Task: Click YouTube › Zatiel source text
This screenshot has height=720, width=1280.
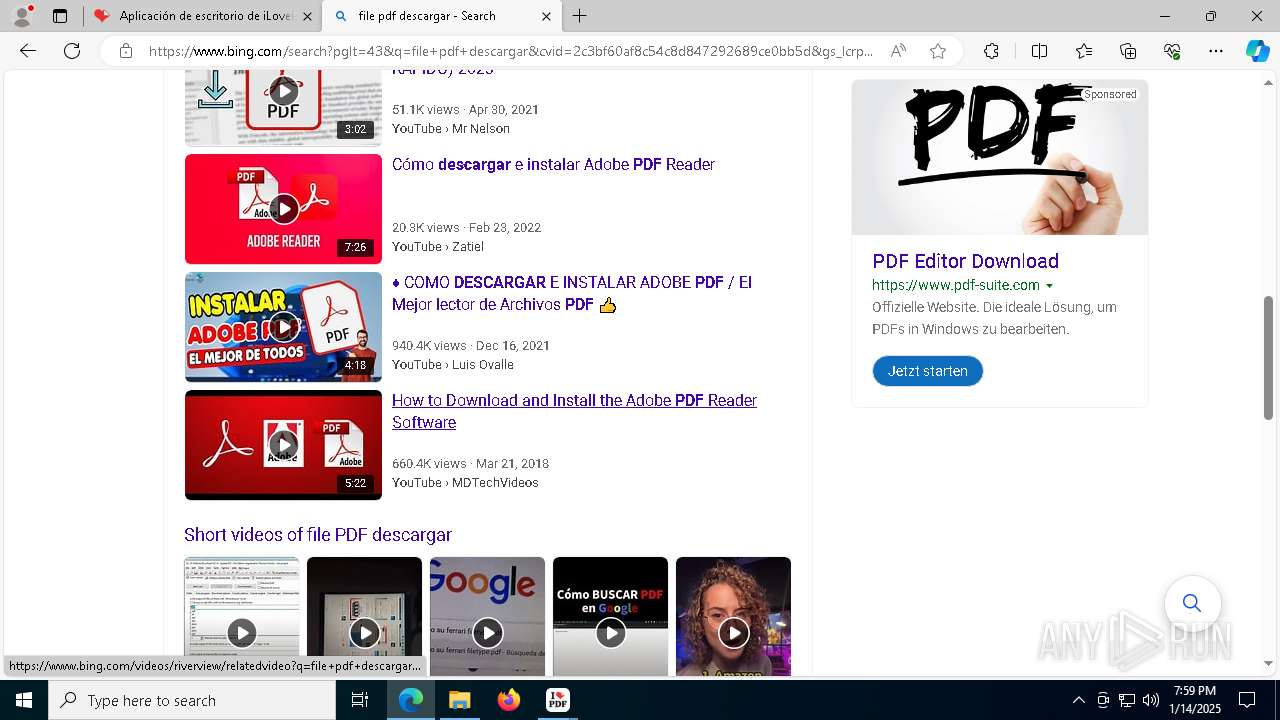Action: click(438, 247)
